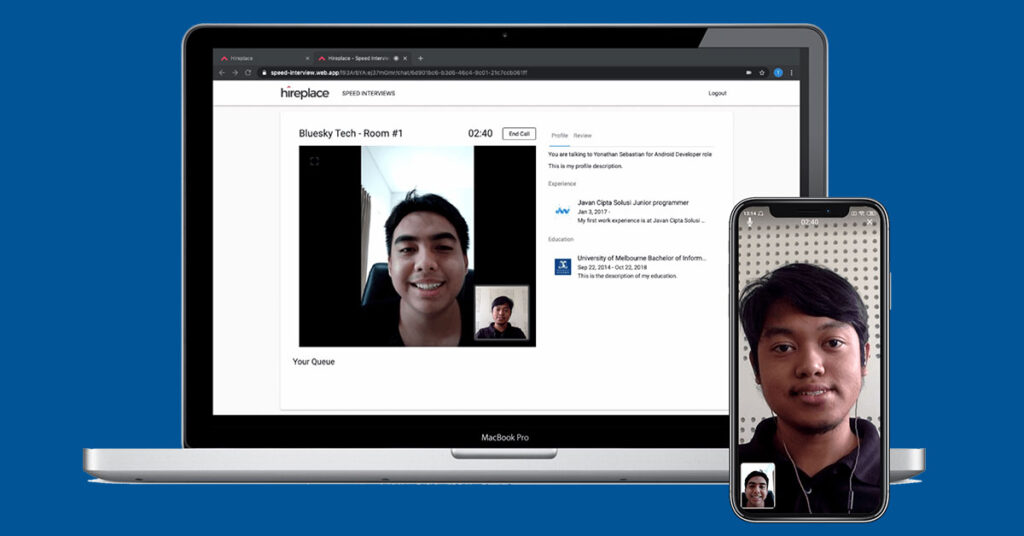
Task: Open the Chrome three-dot menu
Action: pyautogui.click(x=792, y=73)
